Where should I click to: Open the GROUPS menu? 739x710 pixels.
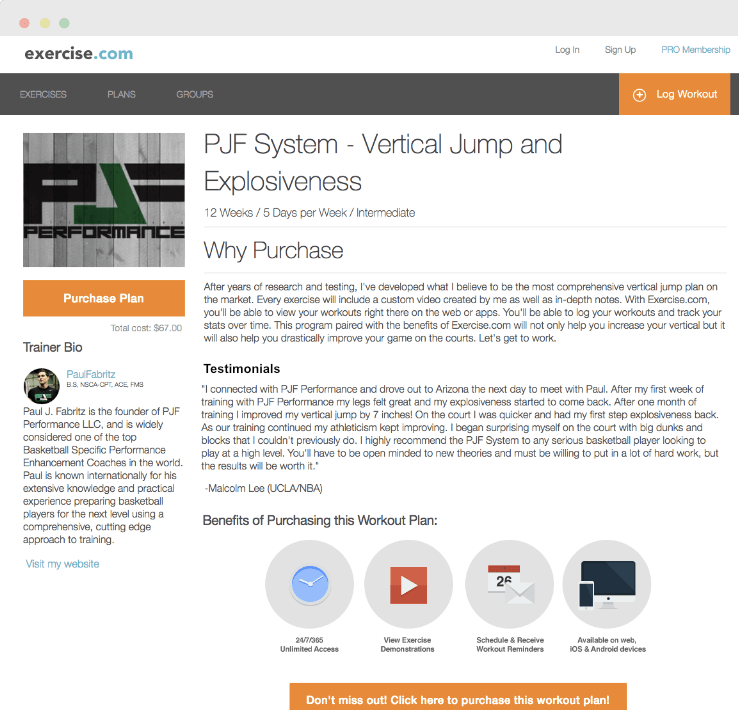(x=195, y=94)
